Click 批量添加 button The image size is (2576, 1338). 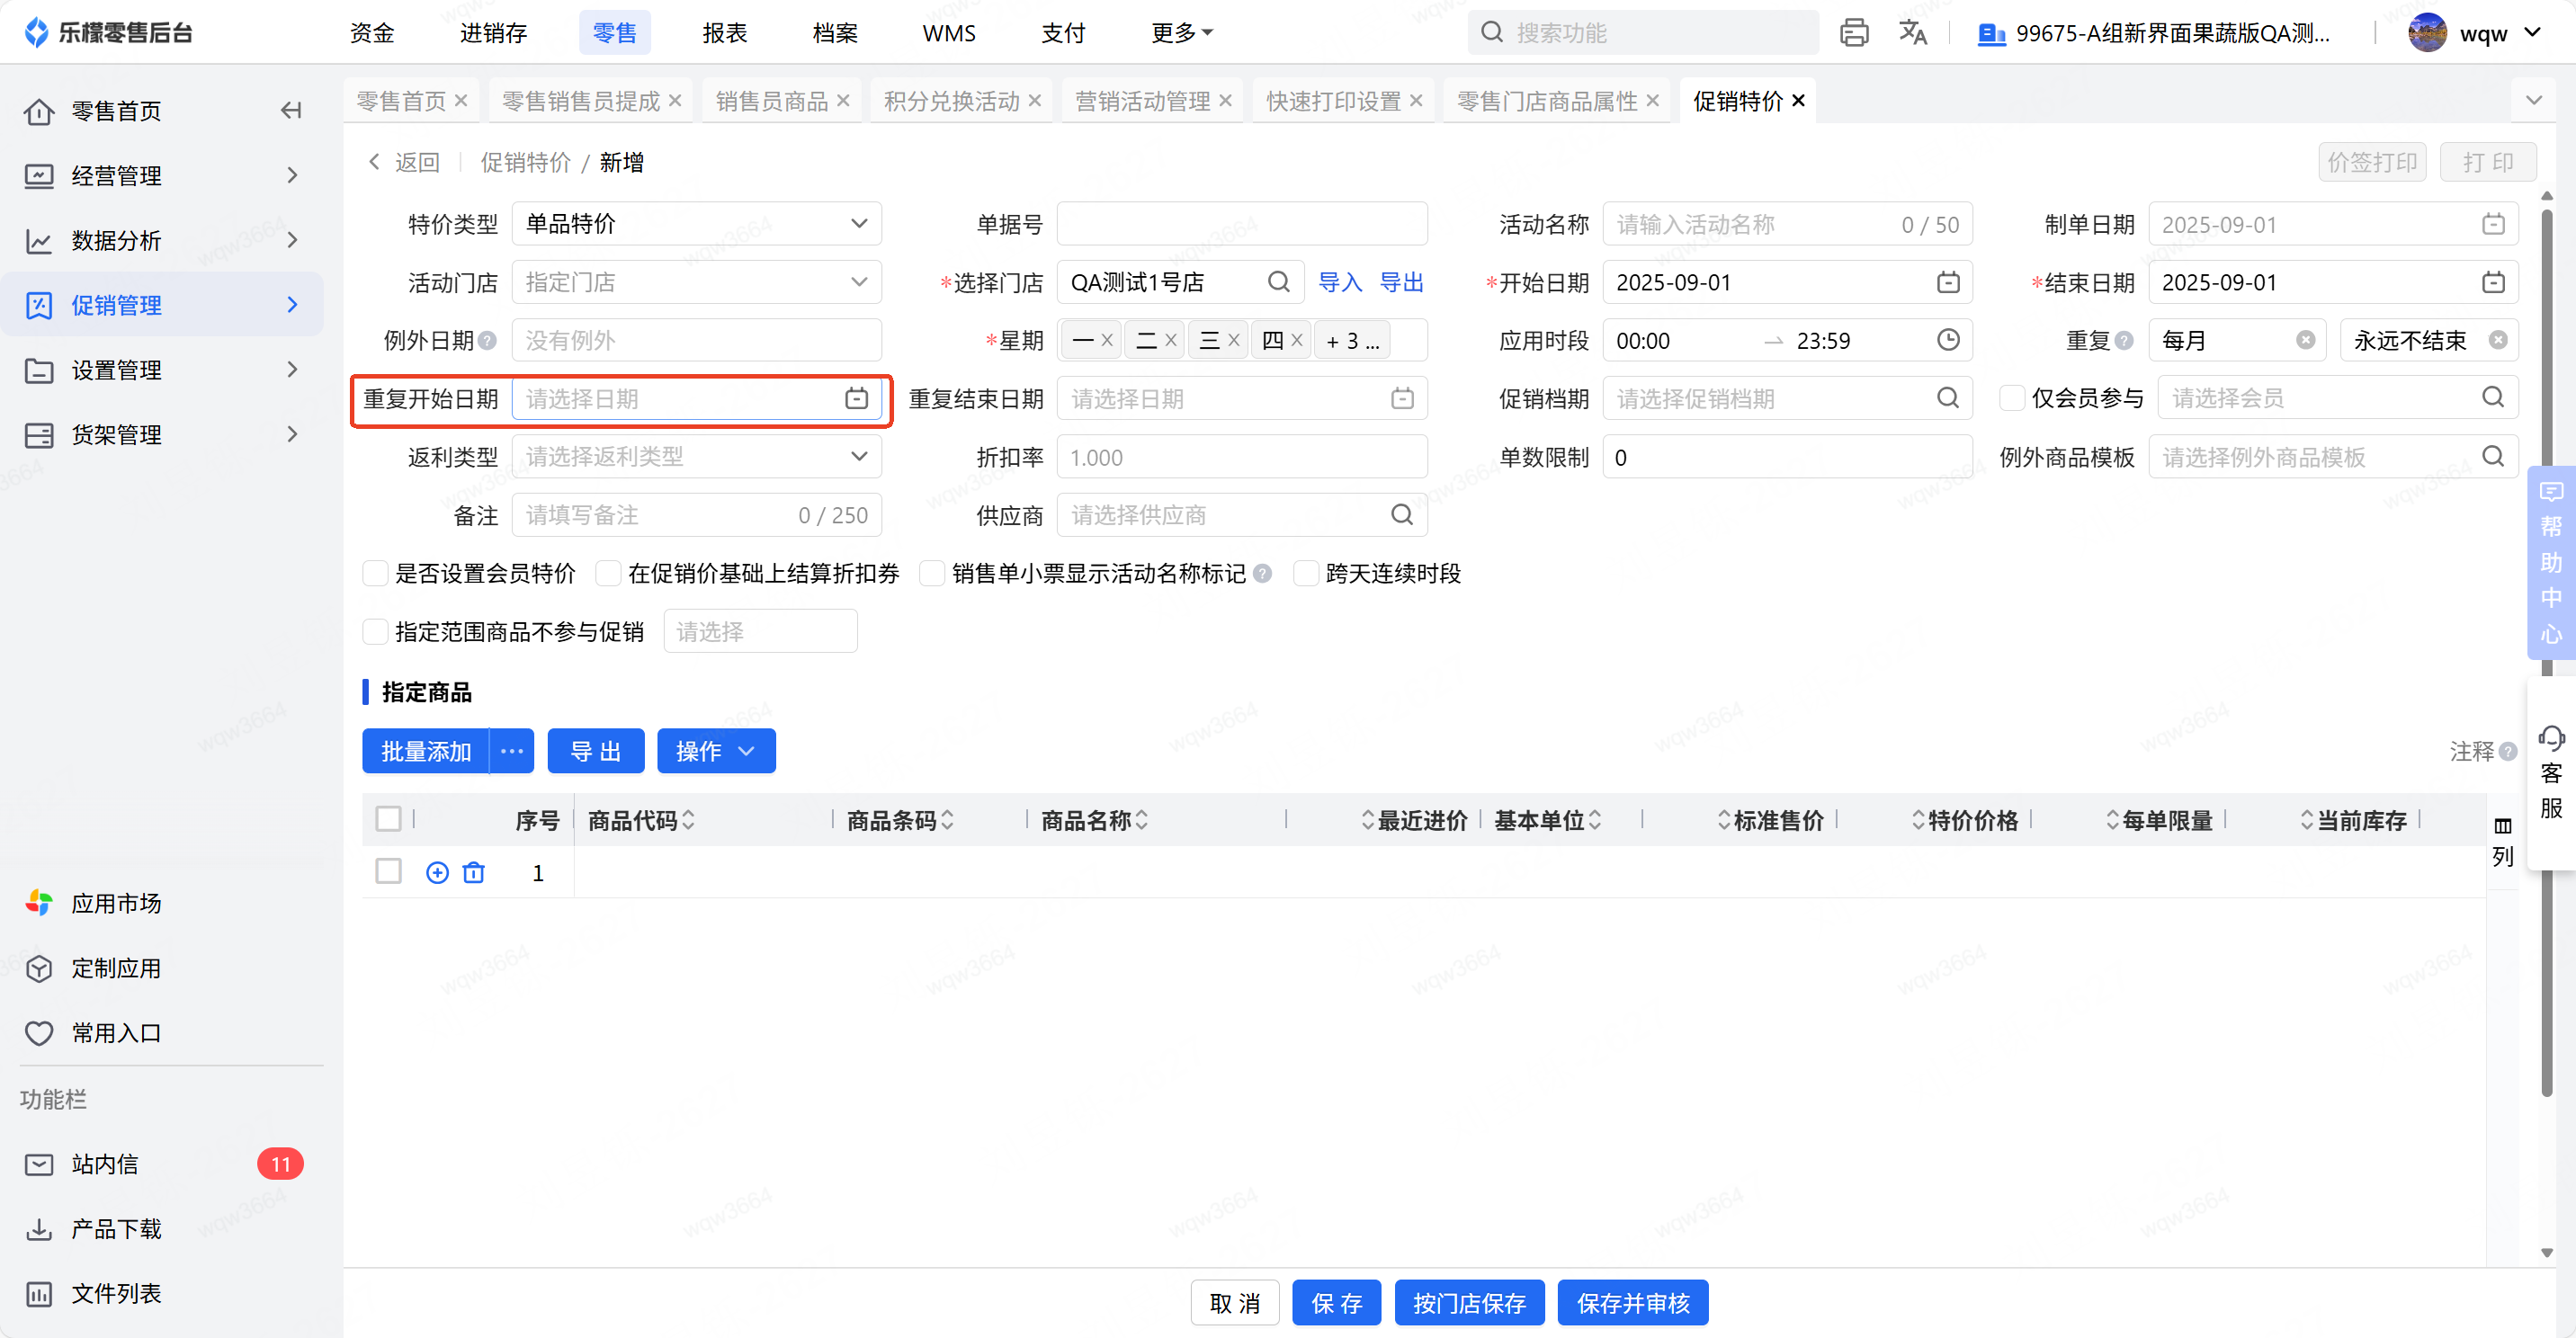[426, 752]
